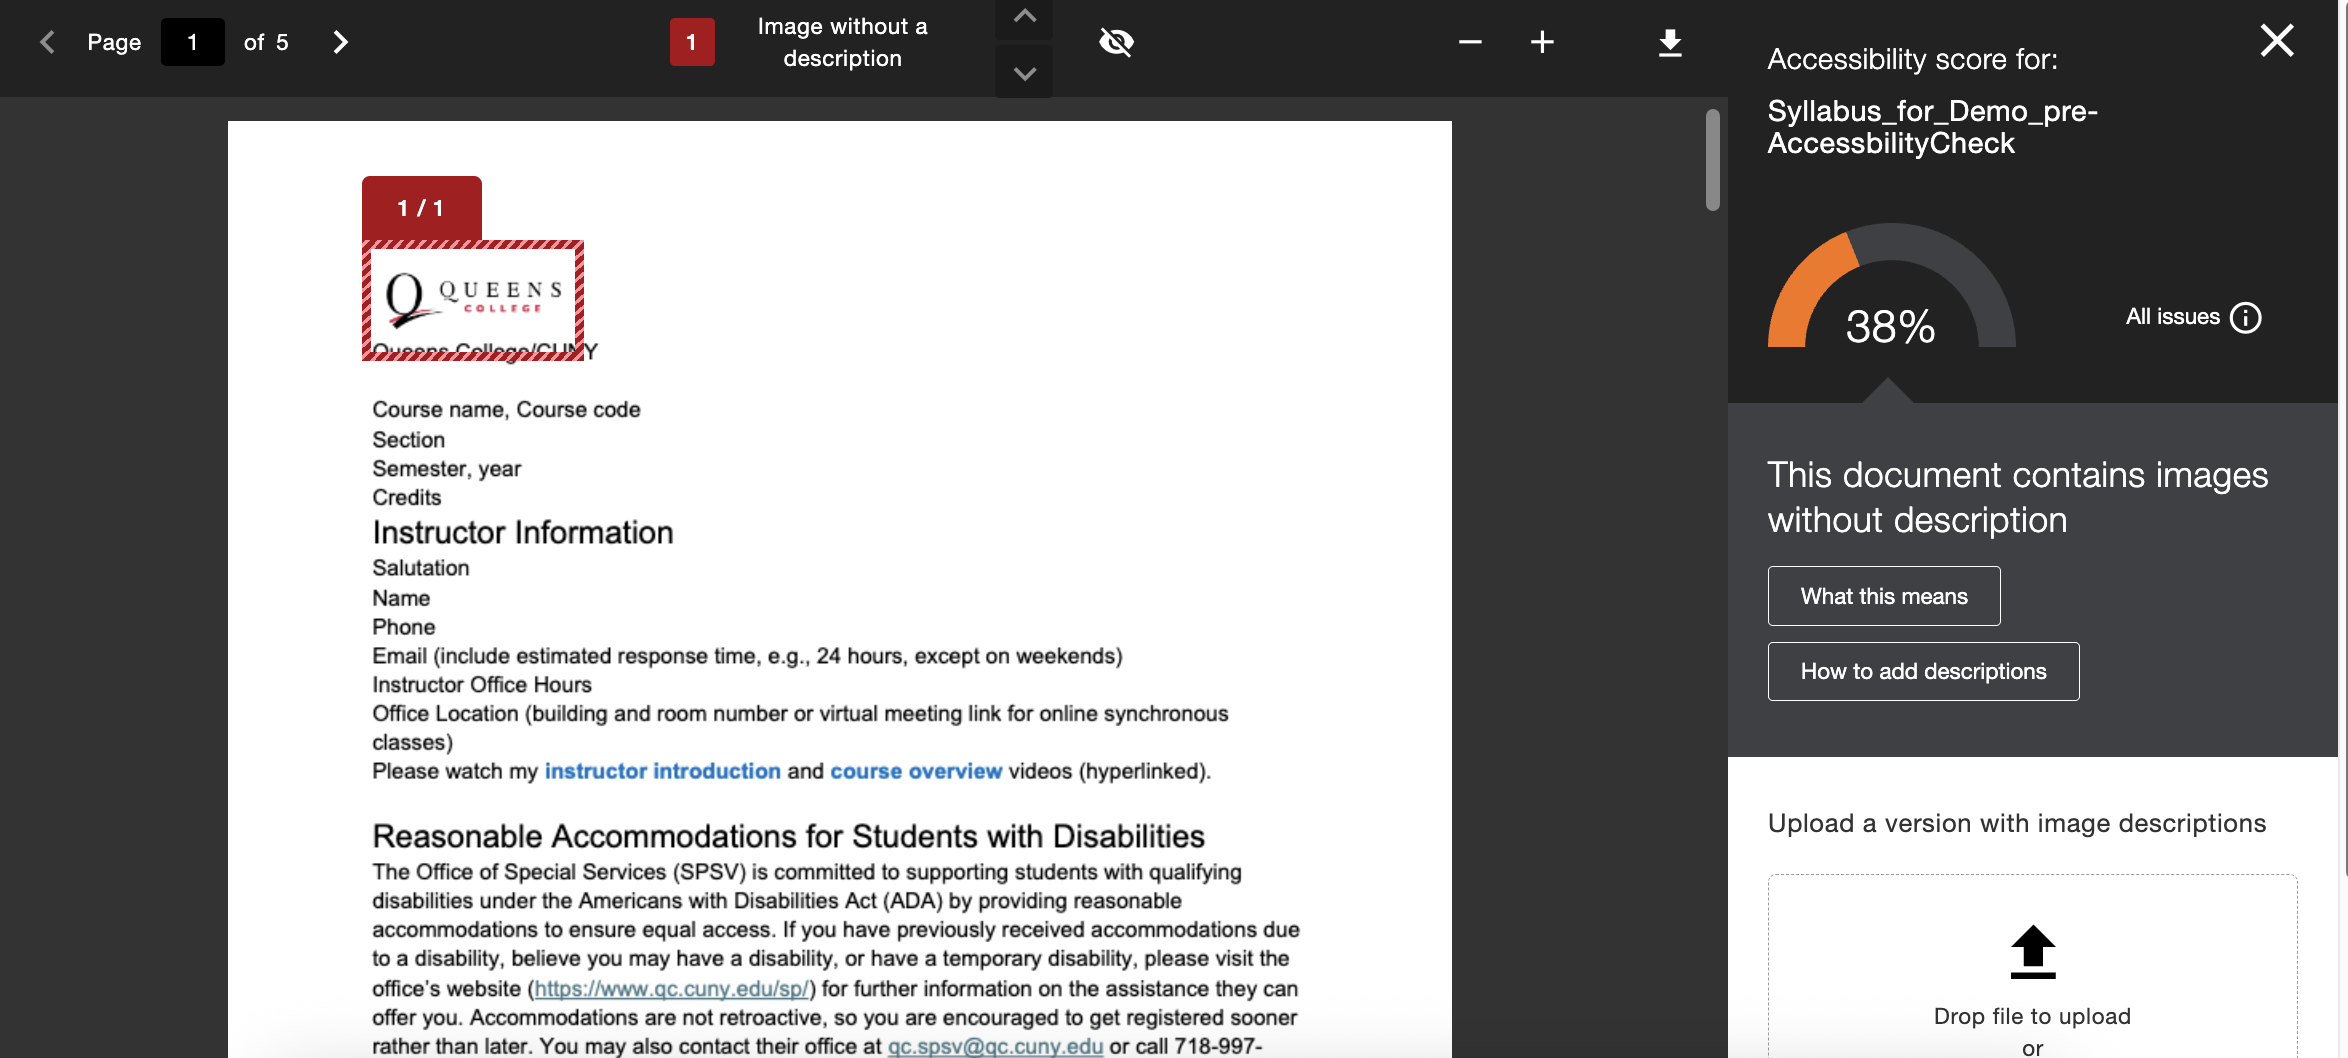This screenshot has width=2348, height=1058.
Task: Click the 1 / 1 issue label
Action: click(421, 208)
